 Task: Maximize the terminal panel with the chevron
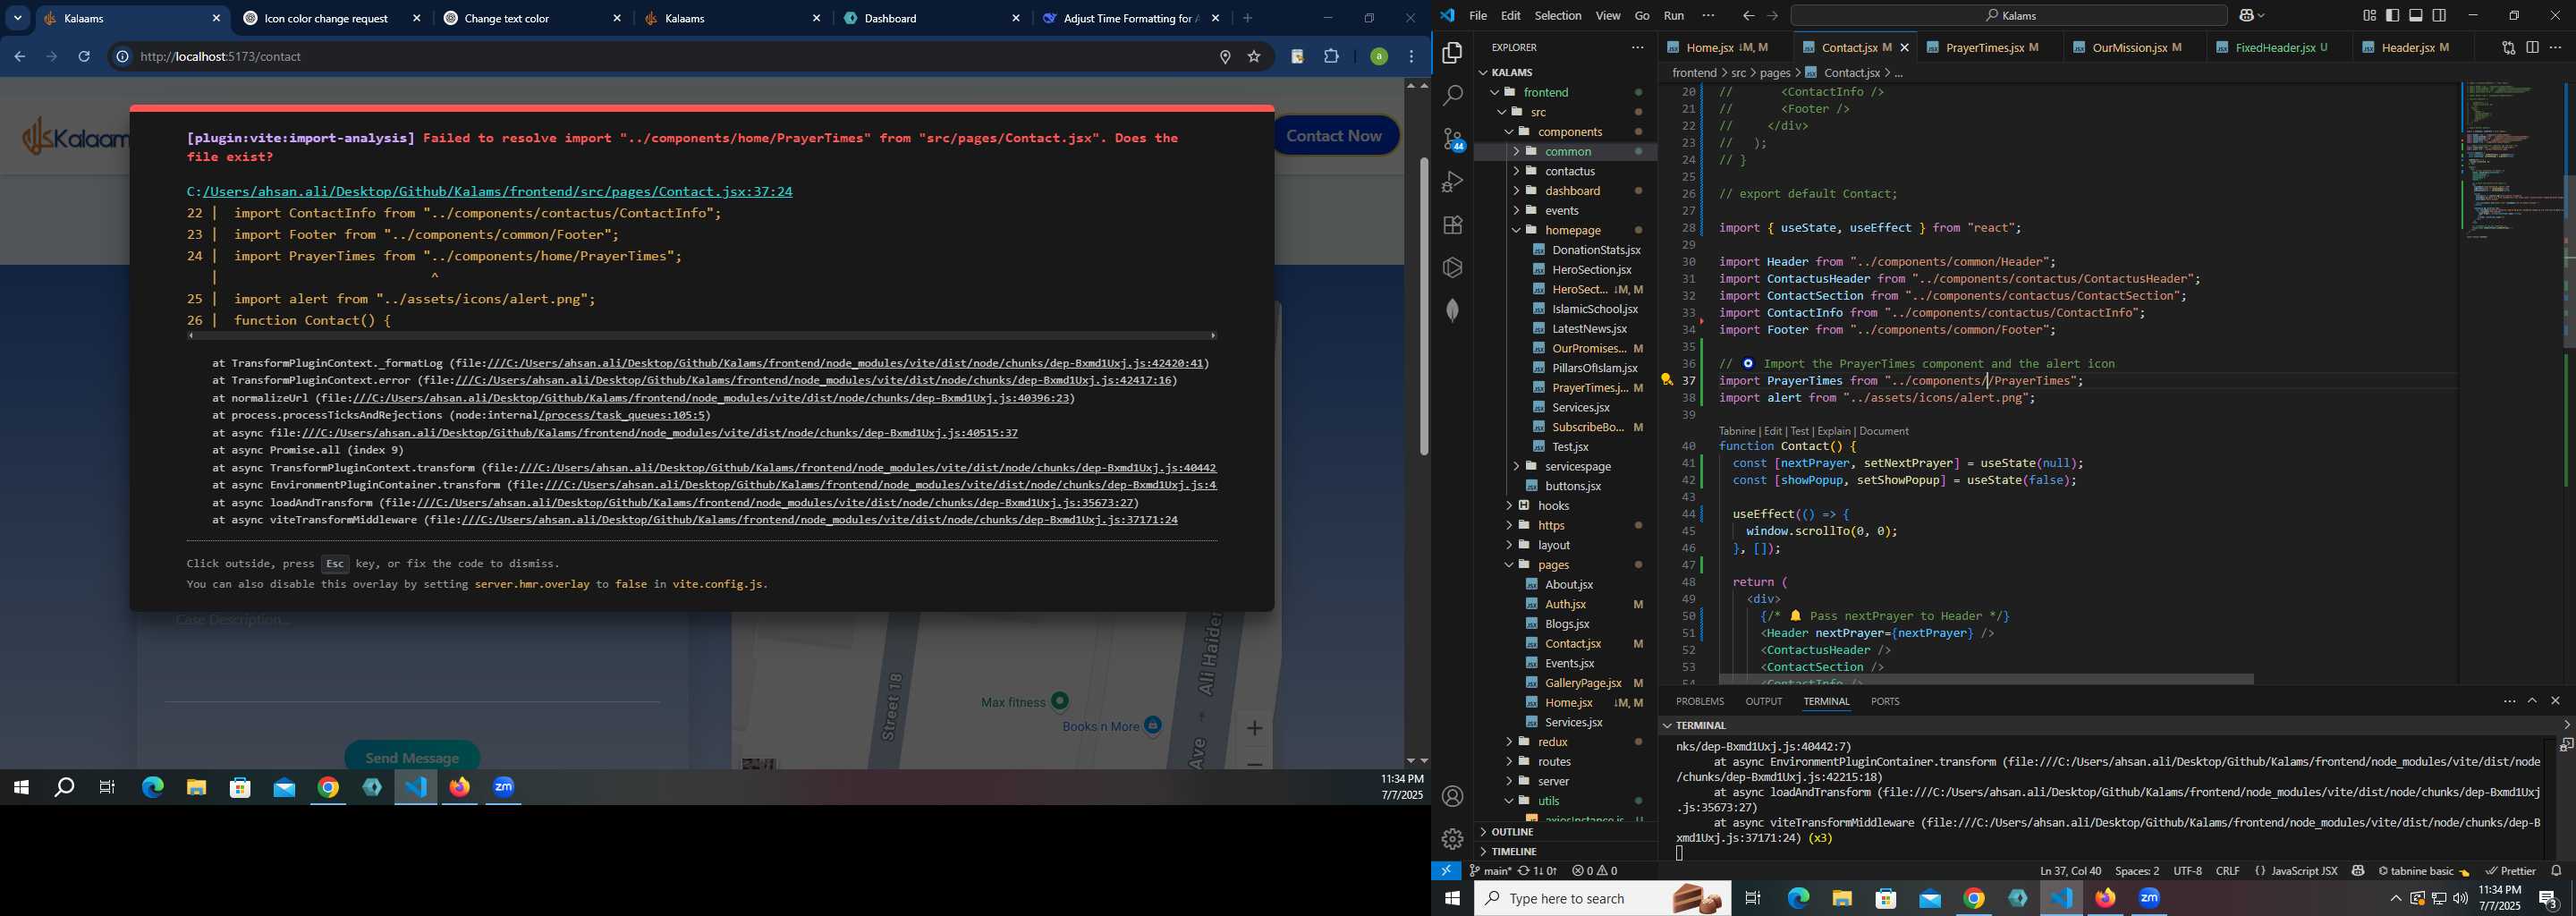coord(2532,701)
